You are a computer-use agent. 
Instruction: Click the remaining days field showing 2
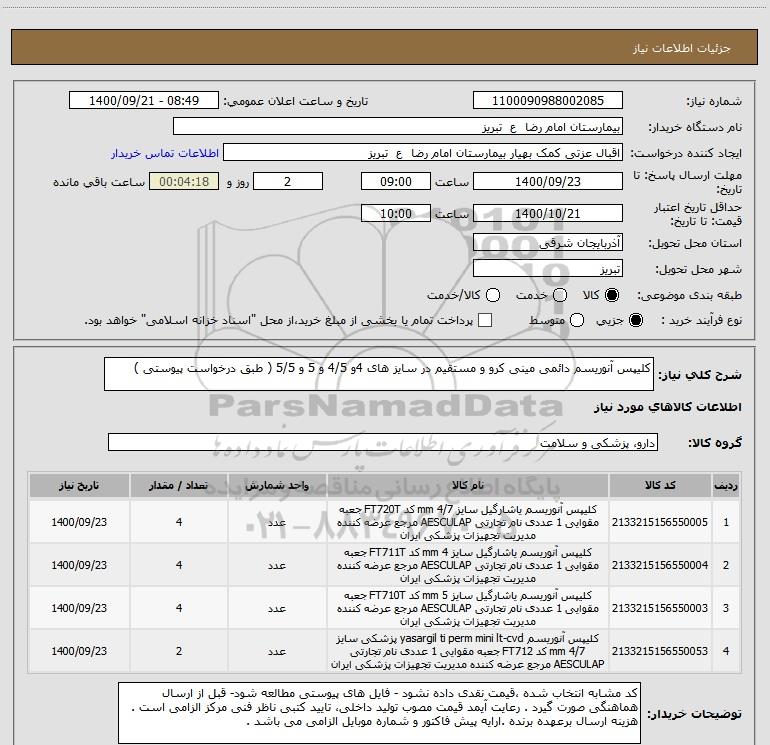(288, 181)
